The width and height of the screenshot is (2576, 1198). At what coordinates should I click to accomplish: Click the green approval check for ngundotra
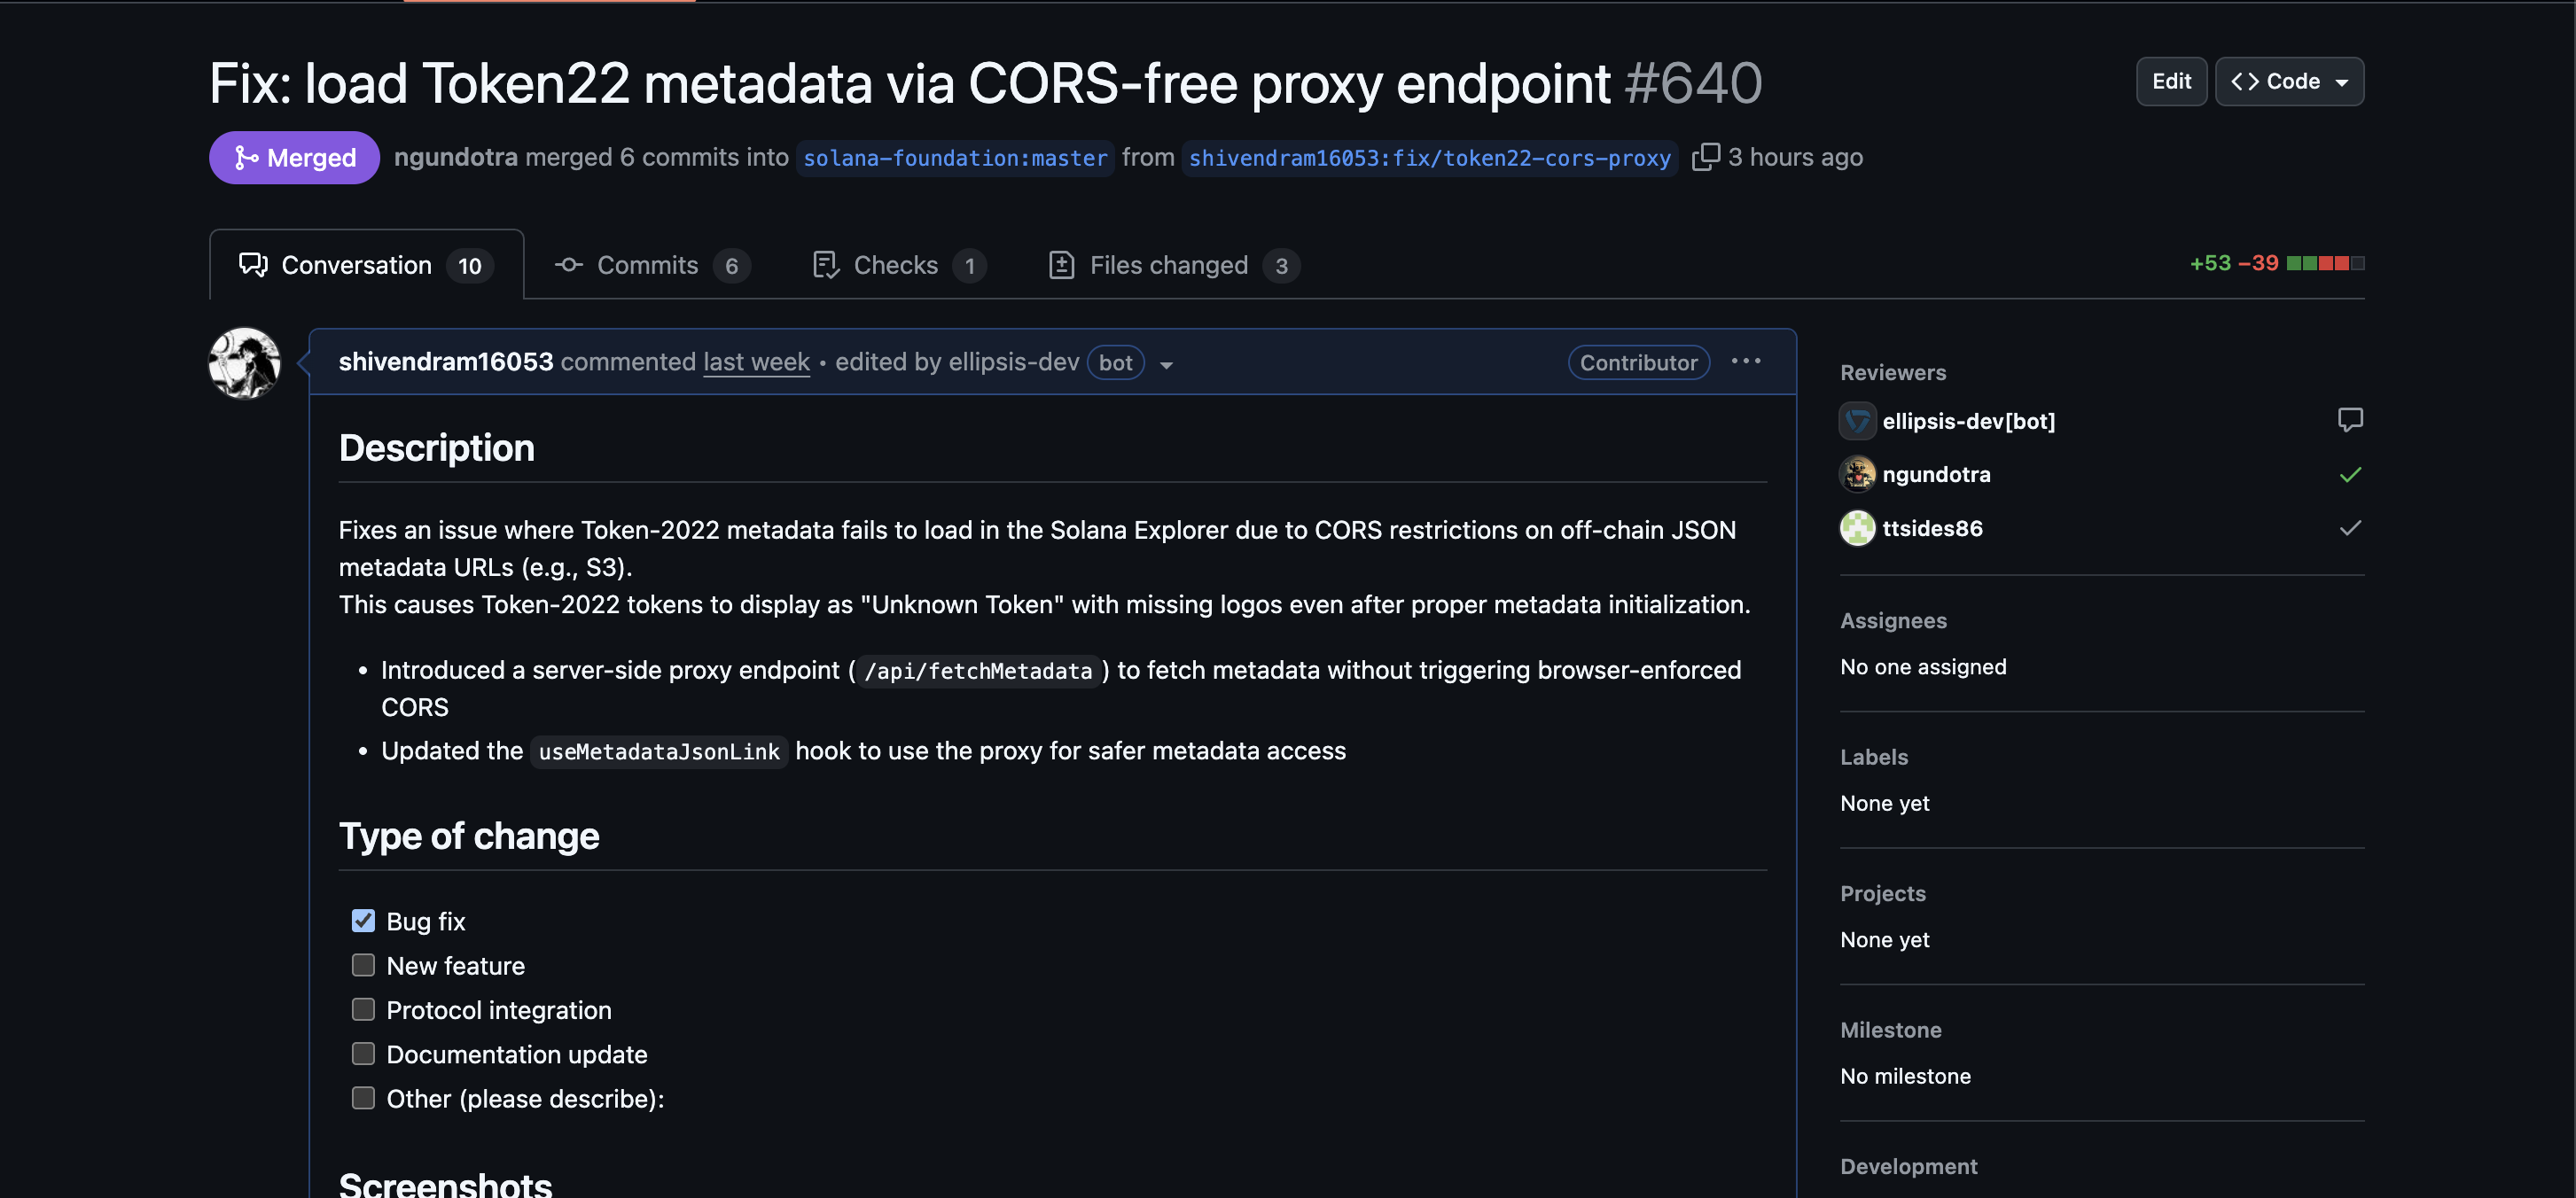2350,474
